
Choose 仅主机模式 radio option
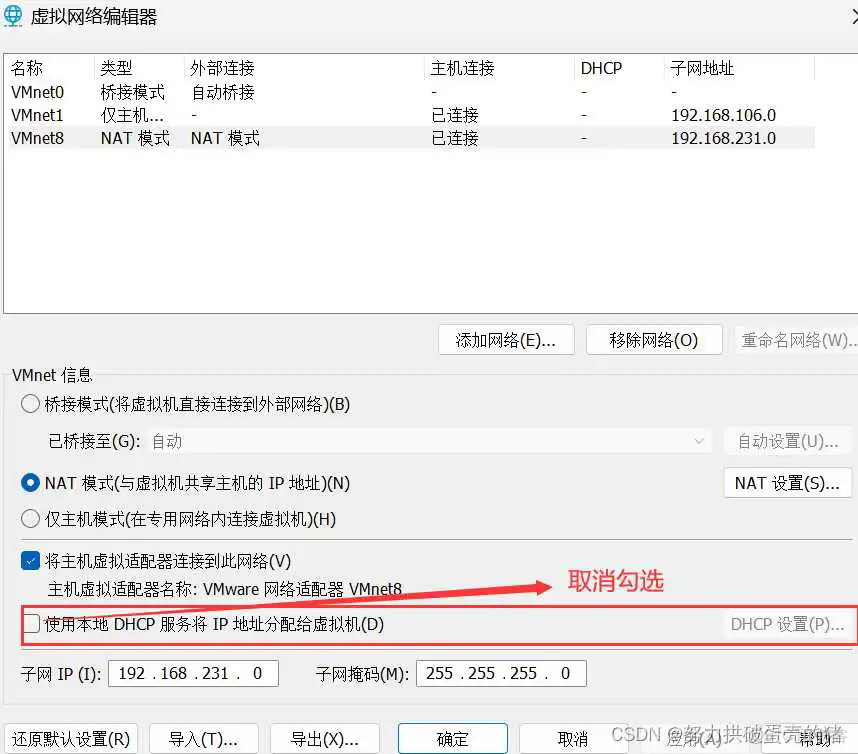pyautogui.click(x=30, y=519)
